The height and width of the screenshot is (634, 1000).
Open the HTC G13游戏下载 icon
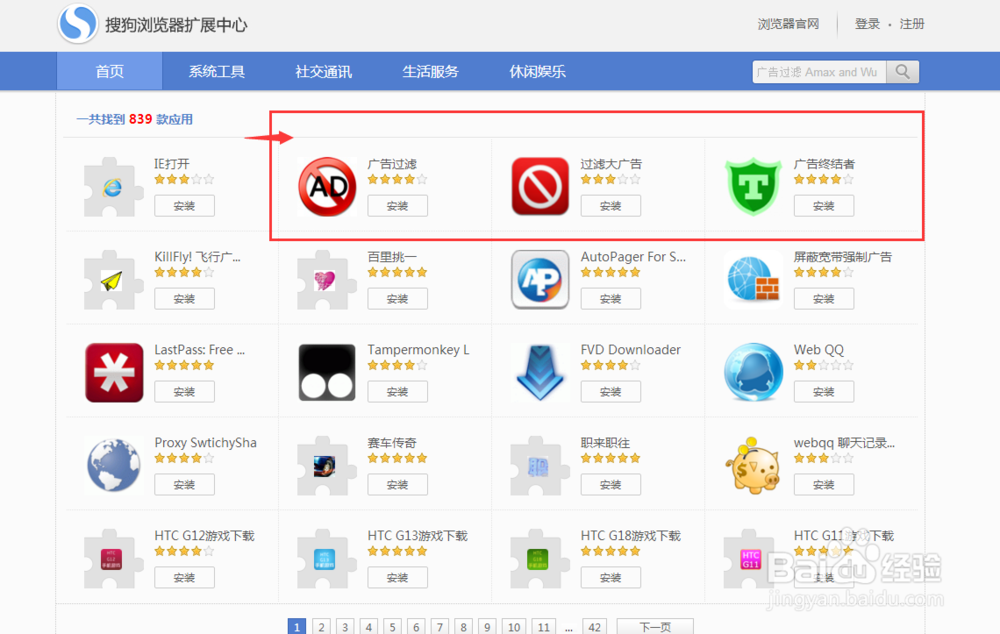pyautogui.click(x=325, y=559)
